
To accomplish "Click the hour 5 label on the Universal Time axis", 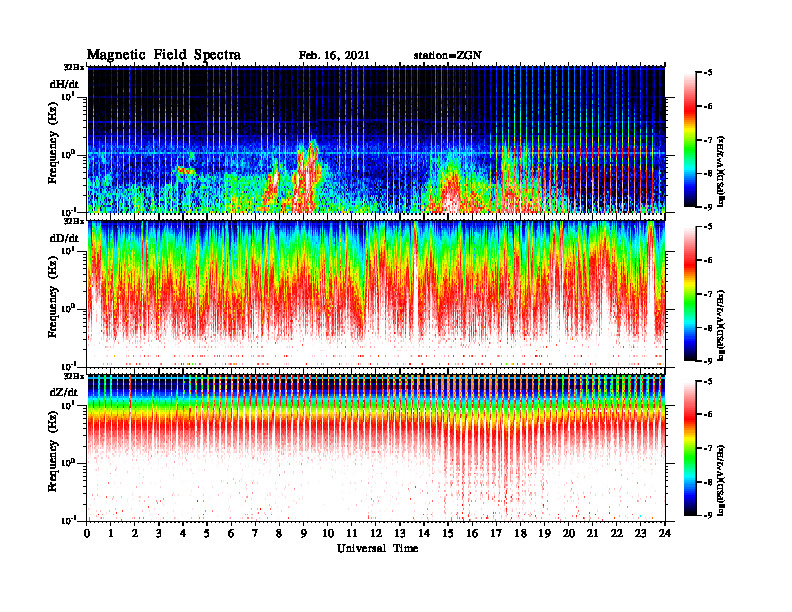I will (207, 534).
